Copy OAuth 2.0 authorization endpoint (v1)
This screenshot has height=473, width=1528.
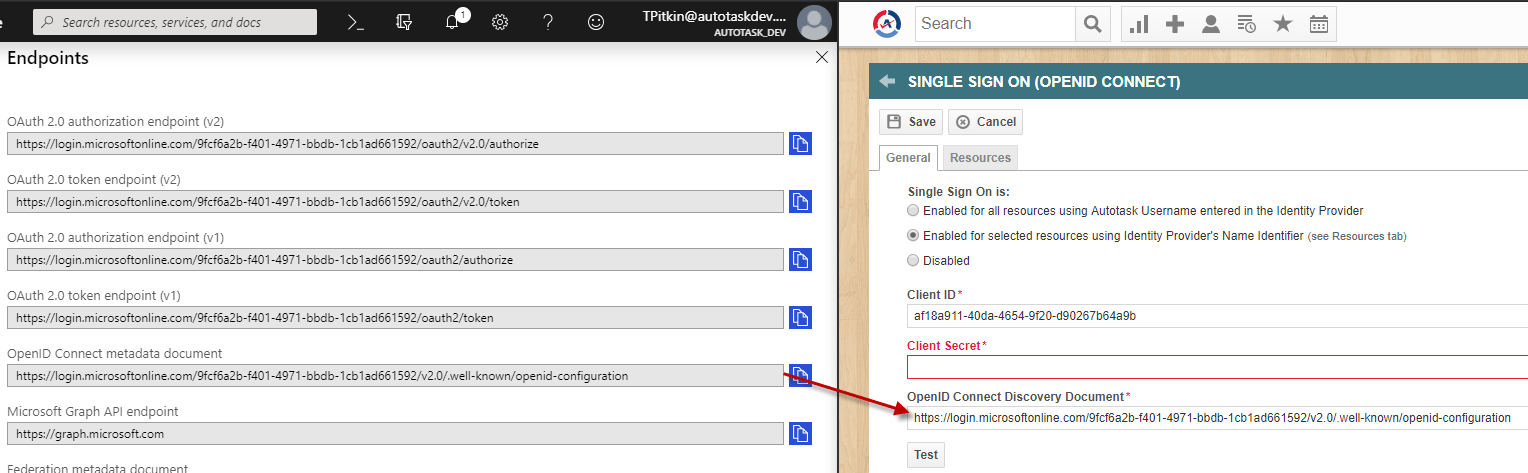click(x=800, y=260)
